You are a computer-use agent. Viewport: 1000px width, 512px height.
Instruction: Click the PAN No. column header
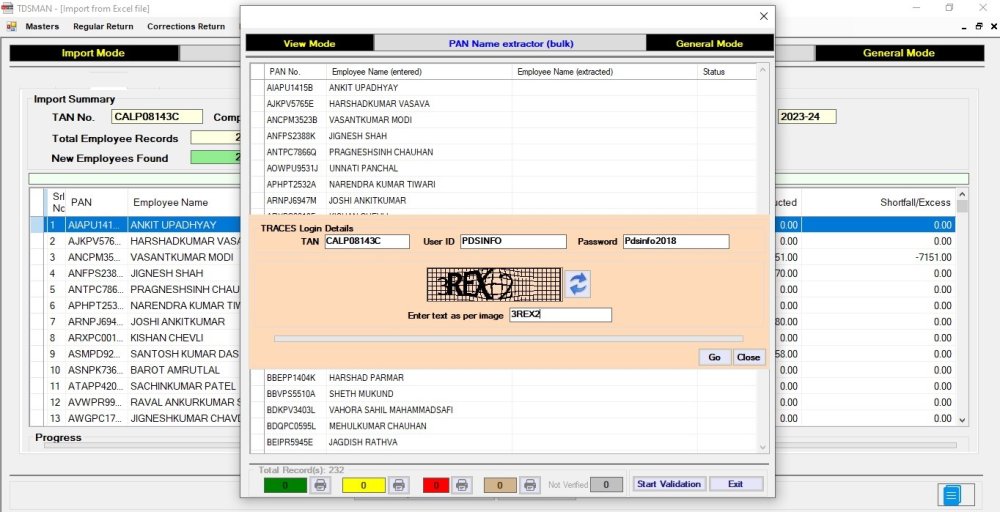[295, 71]
